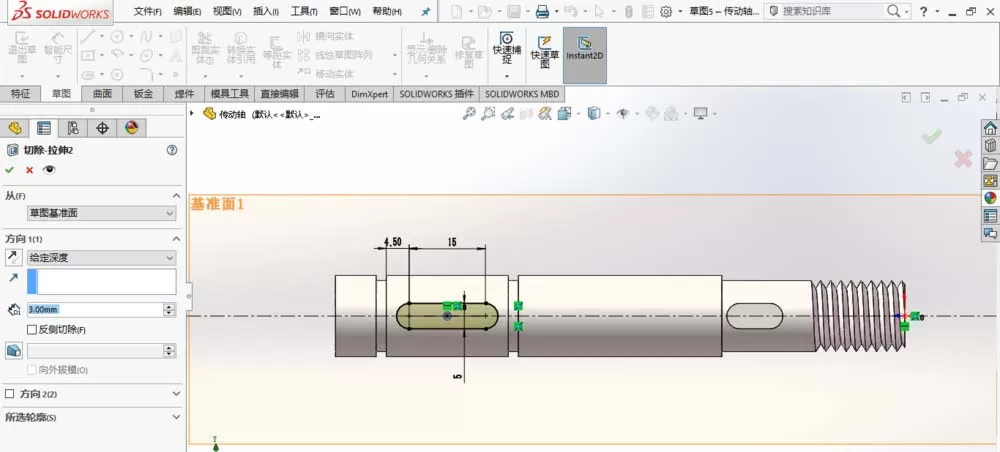1000x452 pixels.
Task: Expand the 所选轮廓 section
Action: point(92,418)
